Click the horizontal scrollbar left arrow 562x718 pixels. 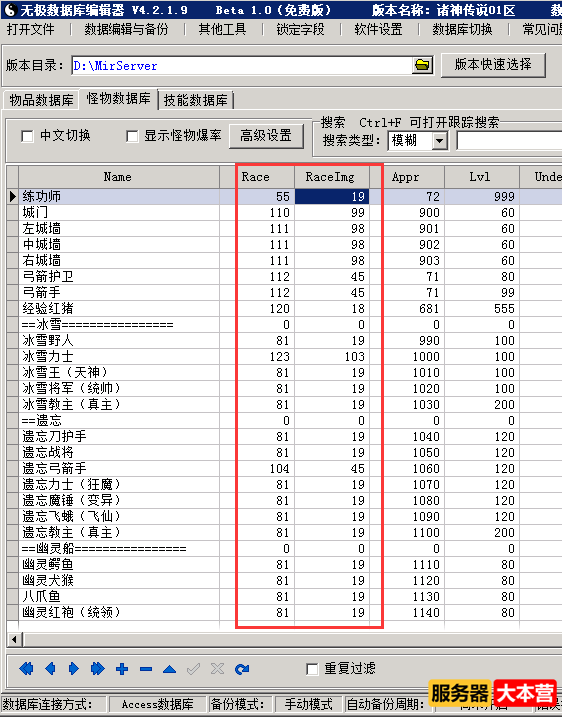(x=14, y=639)
